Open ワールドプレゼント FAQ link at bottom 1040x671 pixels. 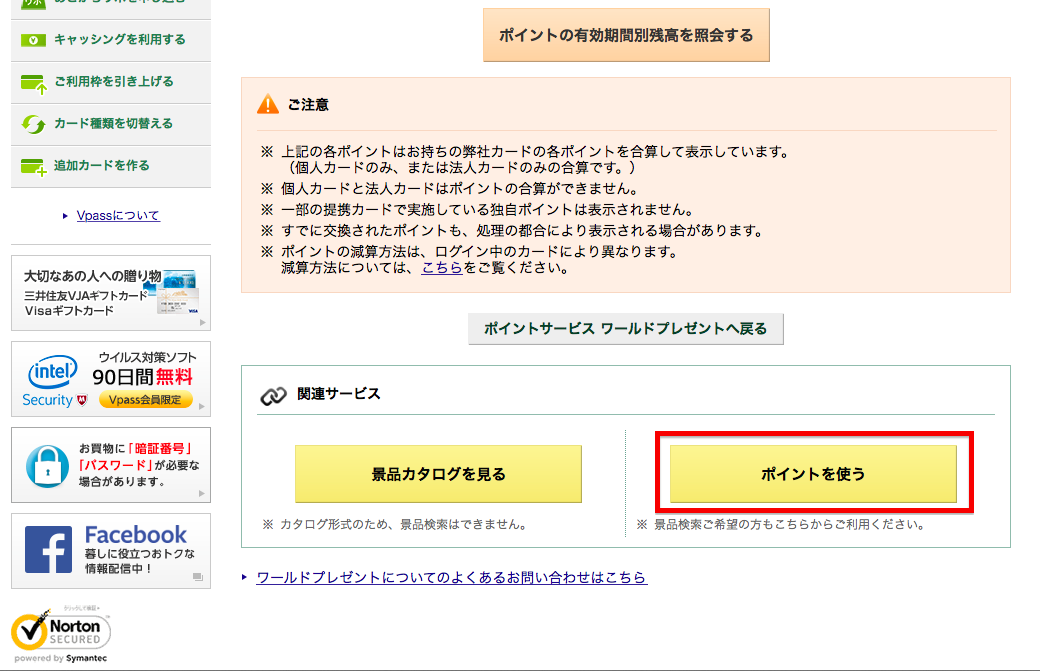tap(451, 578)
